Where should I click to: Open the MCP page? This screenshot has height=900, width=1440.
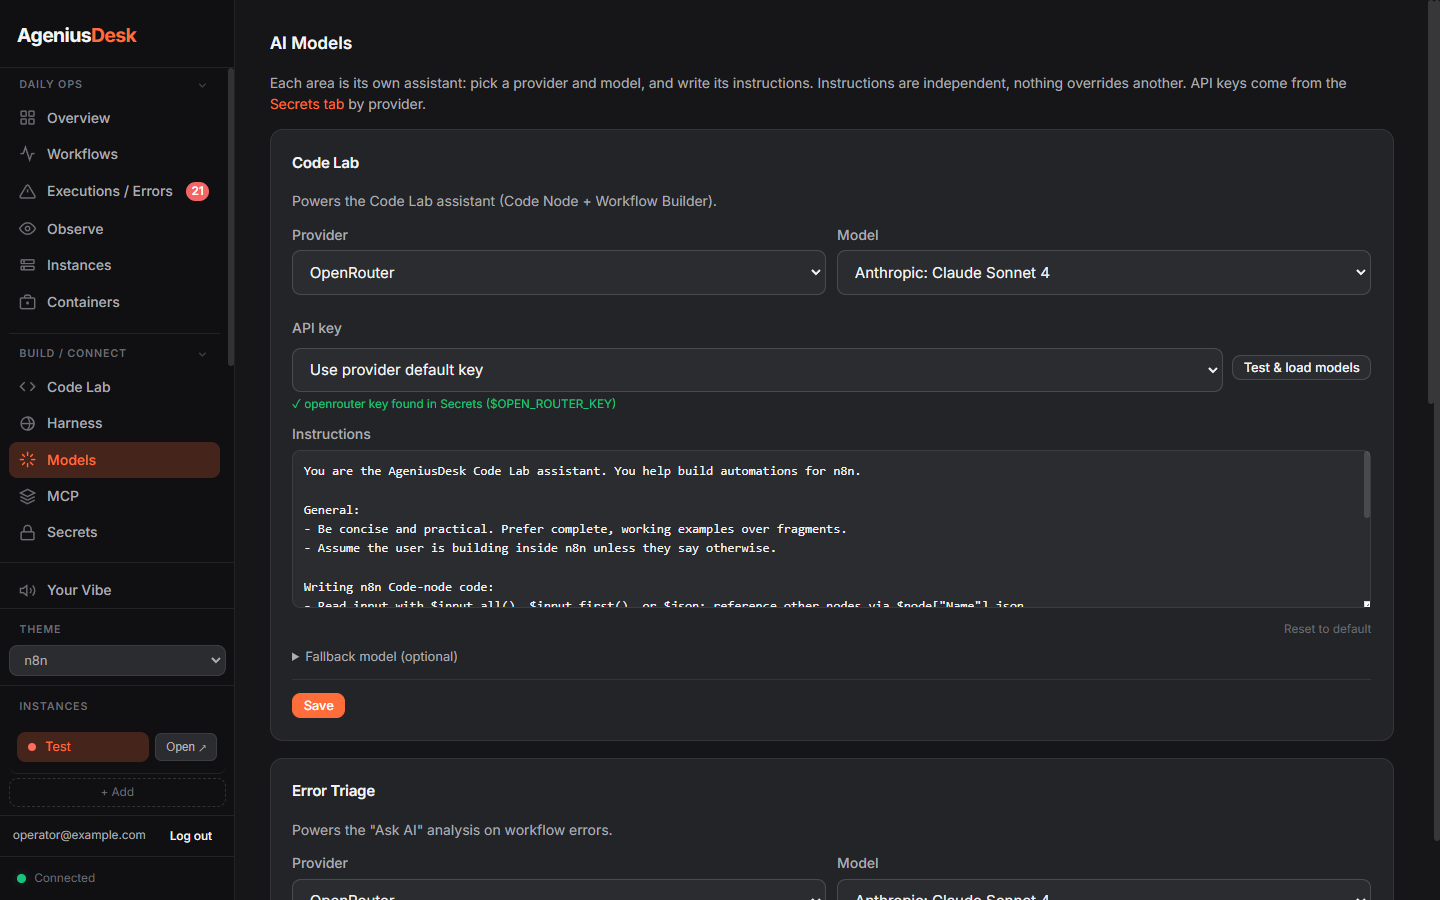coord(114,496)
